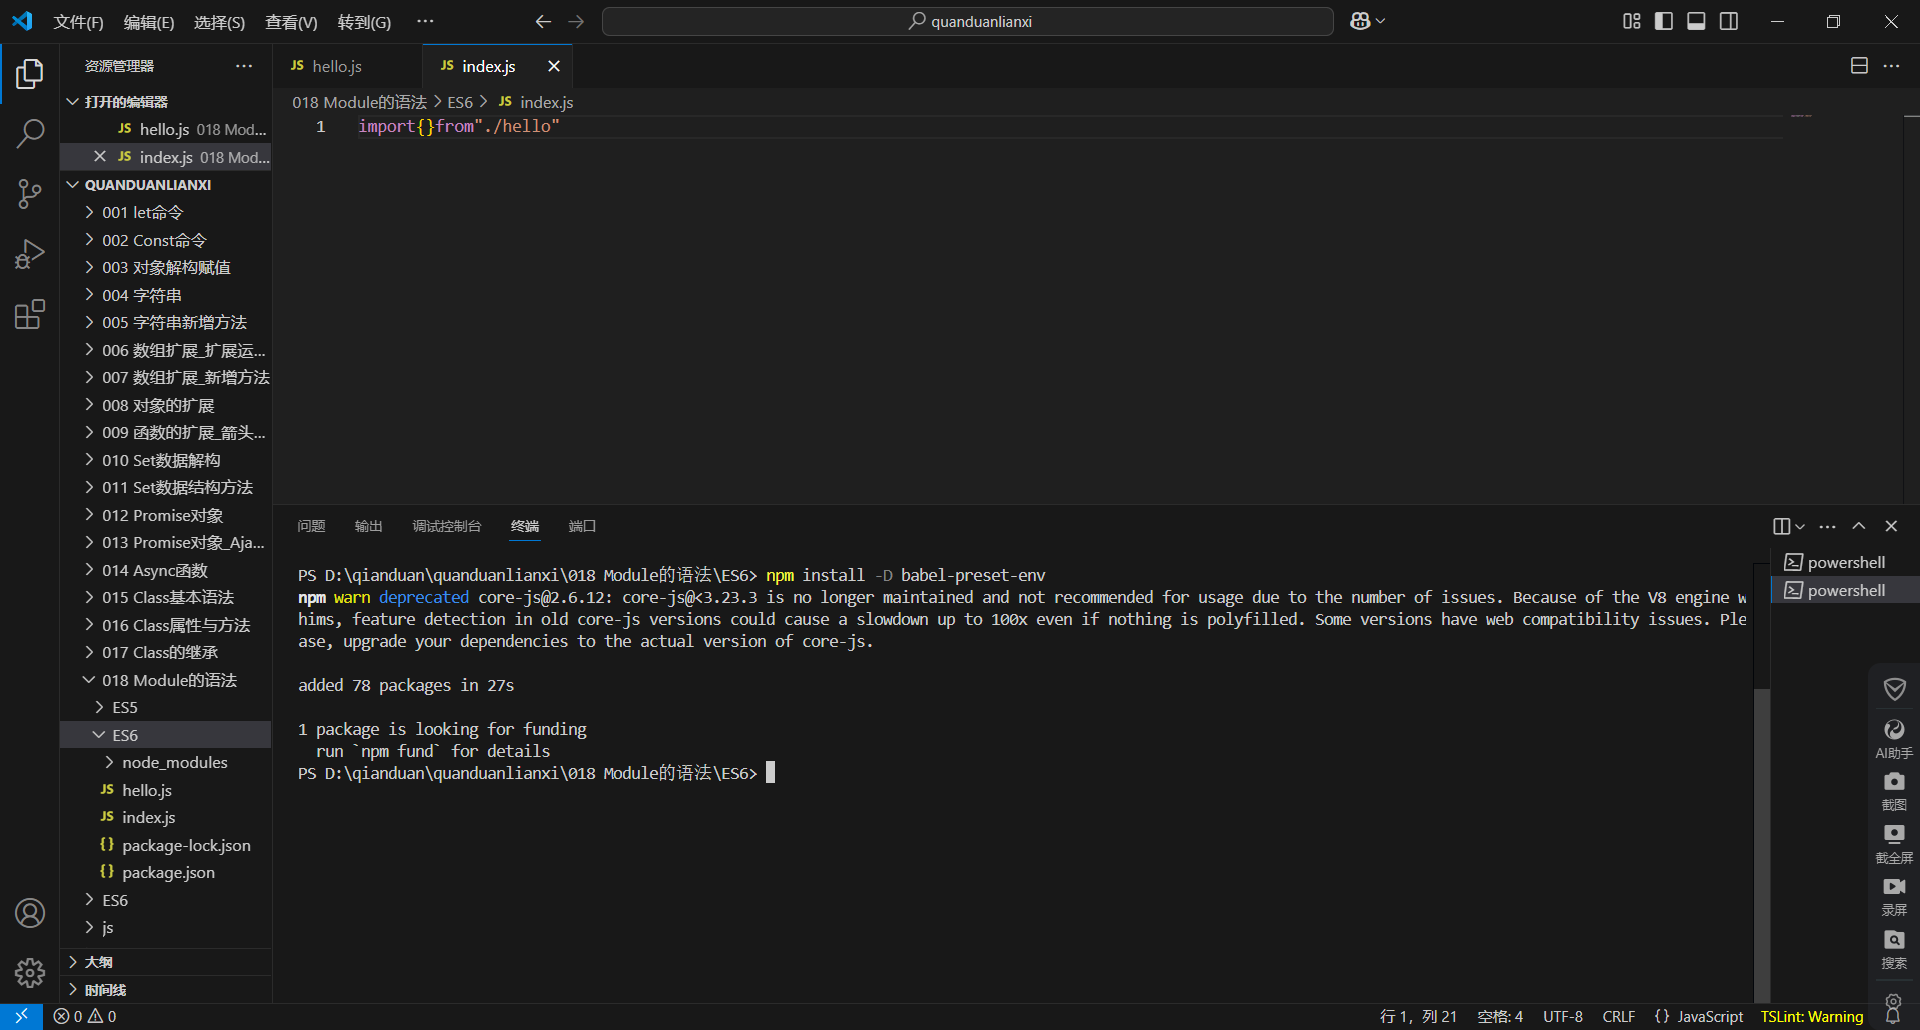Image resolution: width=1920 pixels, height=1030 pixels.
Task: Toggle bottom panel visibility
Action: 1696,21
